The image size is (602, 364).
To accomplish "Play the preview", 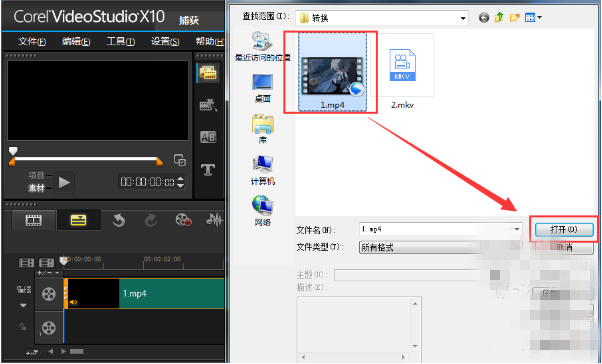I will pyautogui.click(x=64, y=182).
